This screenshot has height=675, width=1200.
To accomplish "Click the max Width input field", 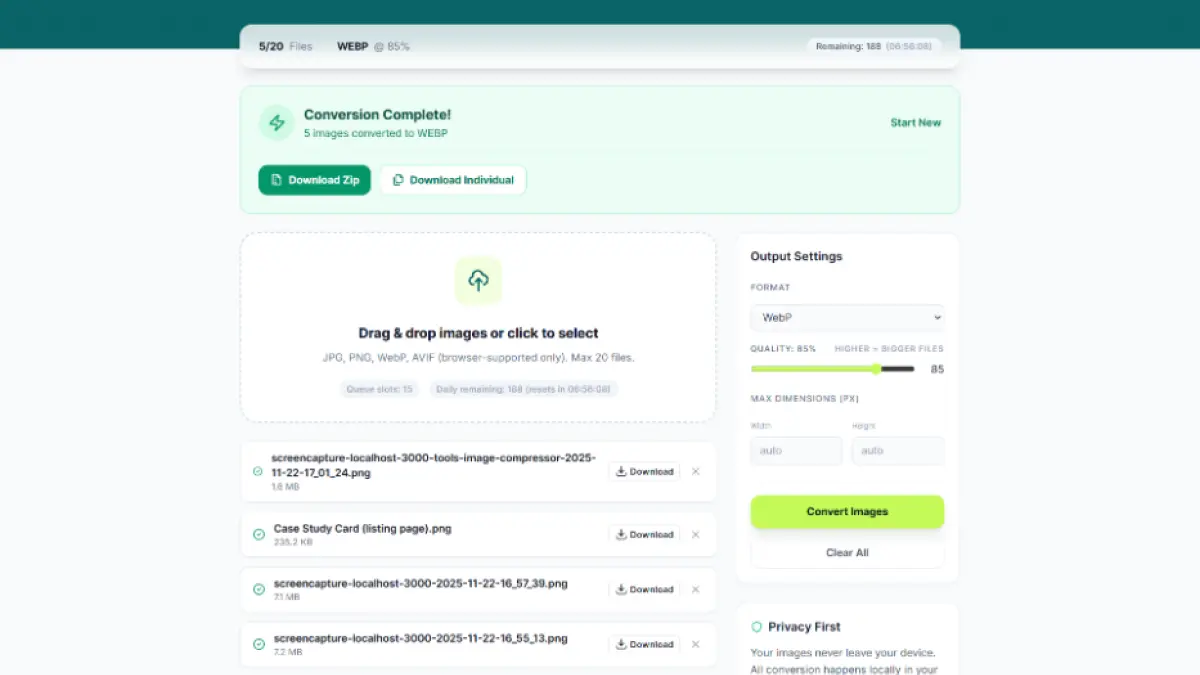I will click(796, 451).
